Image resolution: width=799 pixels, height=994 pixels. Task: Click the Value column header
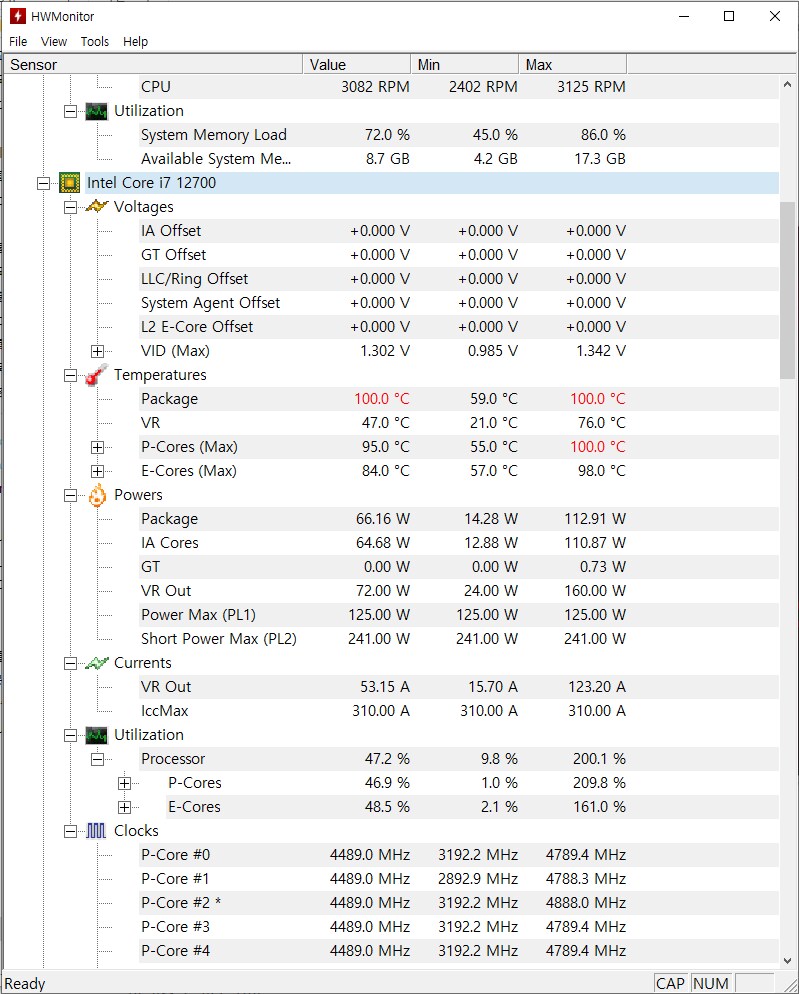[x=357, y=65]
